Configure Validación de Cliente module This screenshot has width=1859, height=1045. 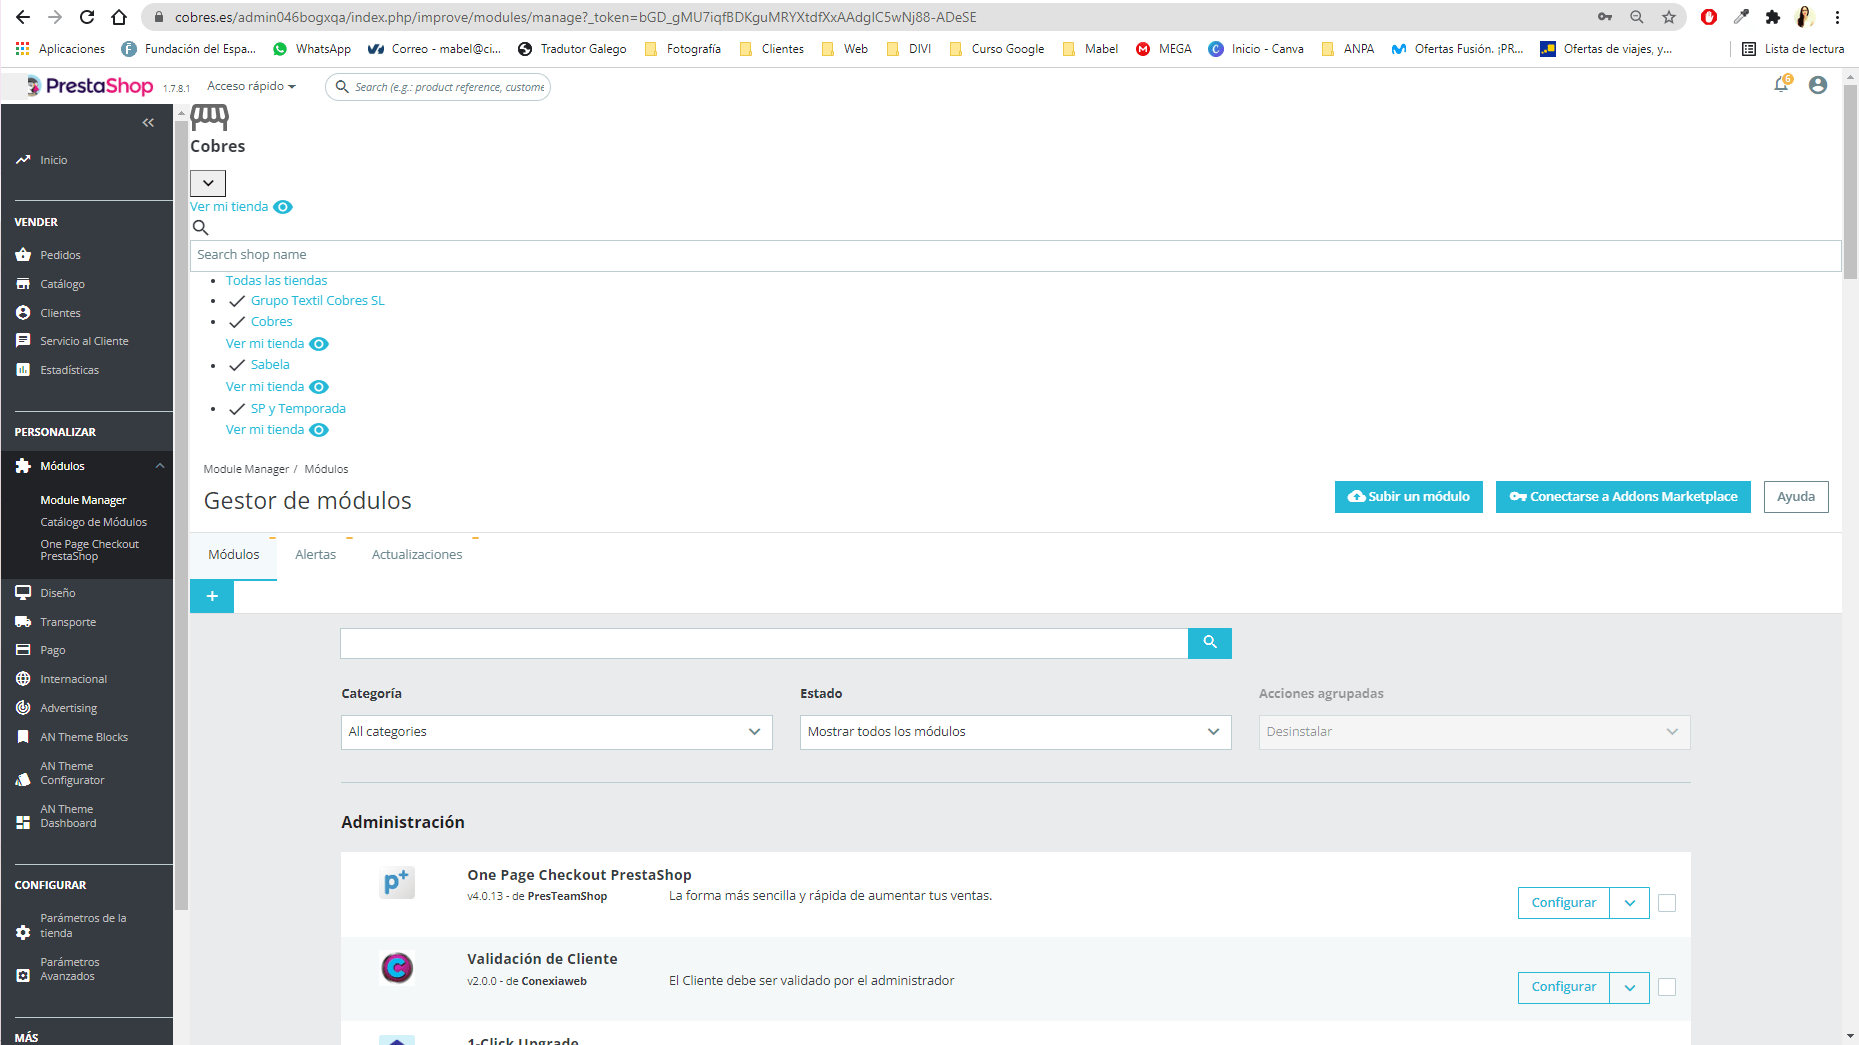[1564, 988]
